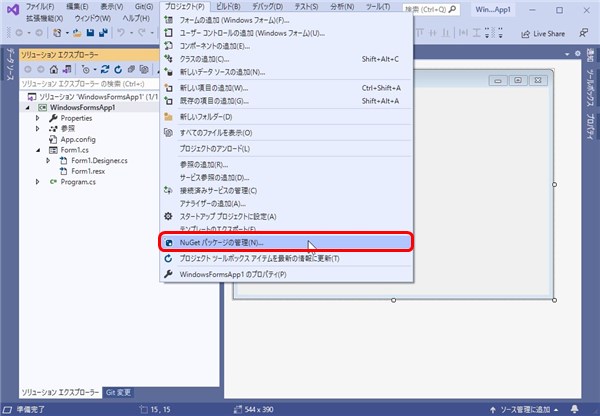Click the Undo toolbar icon
This screenshot has width=600, height=416.
[x=121, y=33]
